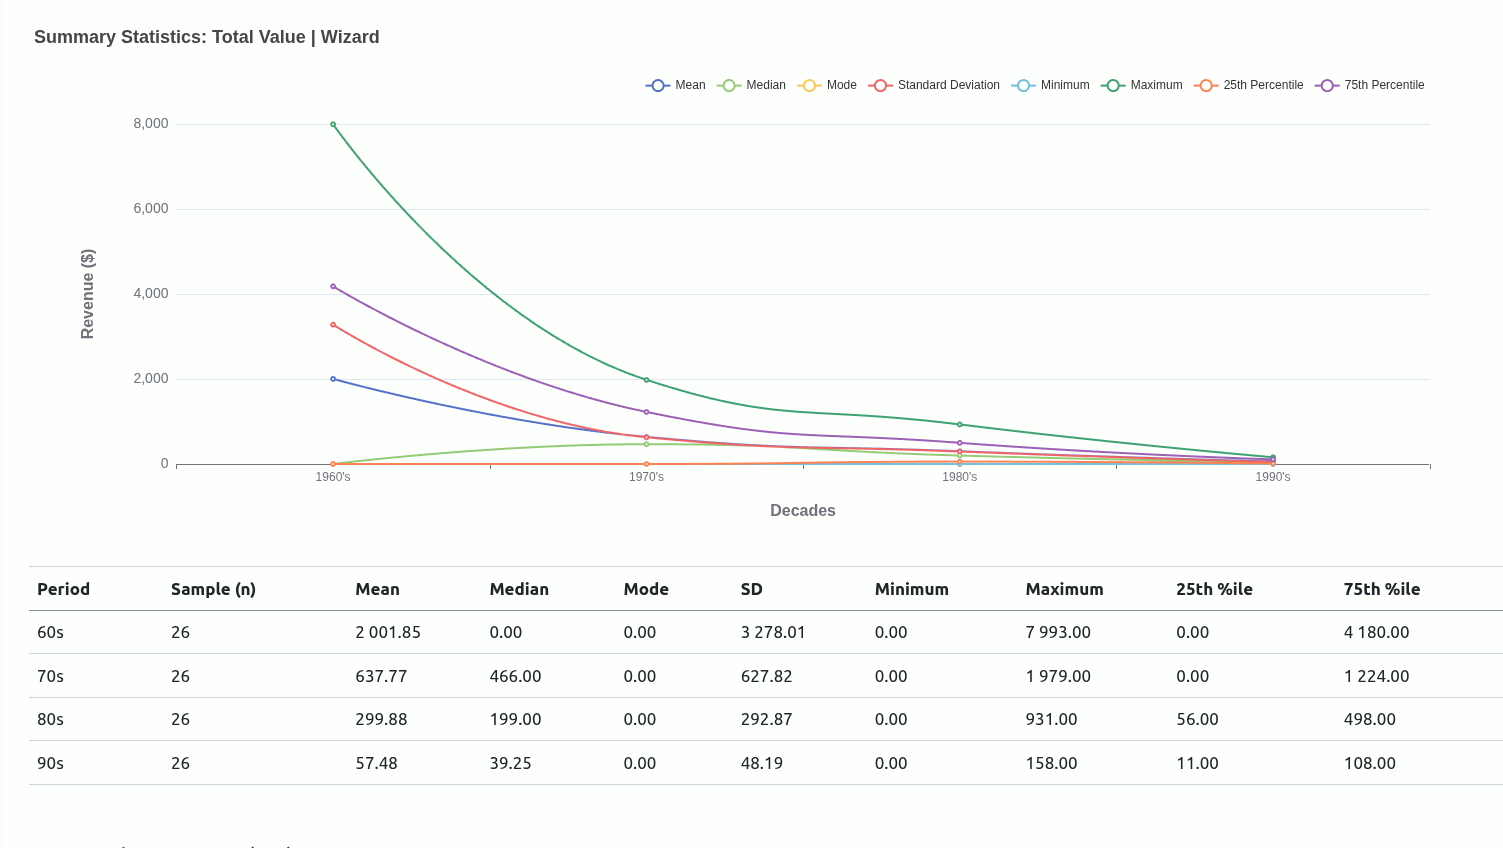1503x848 pixels.
Task: Select the Maximum data point at 1980's
Action: pyautogui.click(x=960, y=425)
